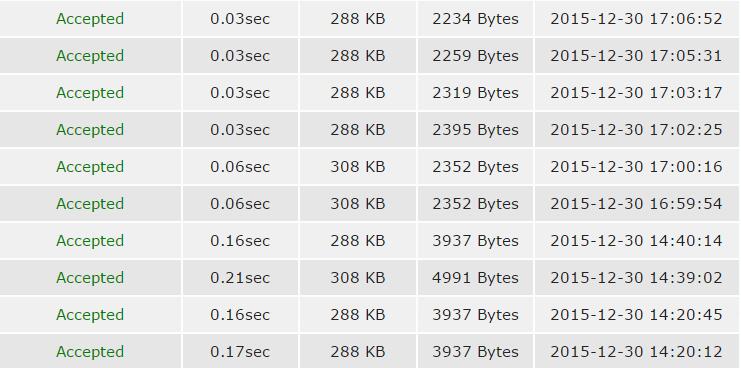The image size is (741, 368).
Task: Click the Accepted status dated 14:39:02
Action: click(90, 277)
